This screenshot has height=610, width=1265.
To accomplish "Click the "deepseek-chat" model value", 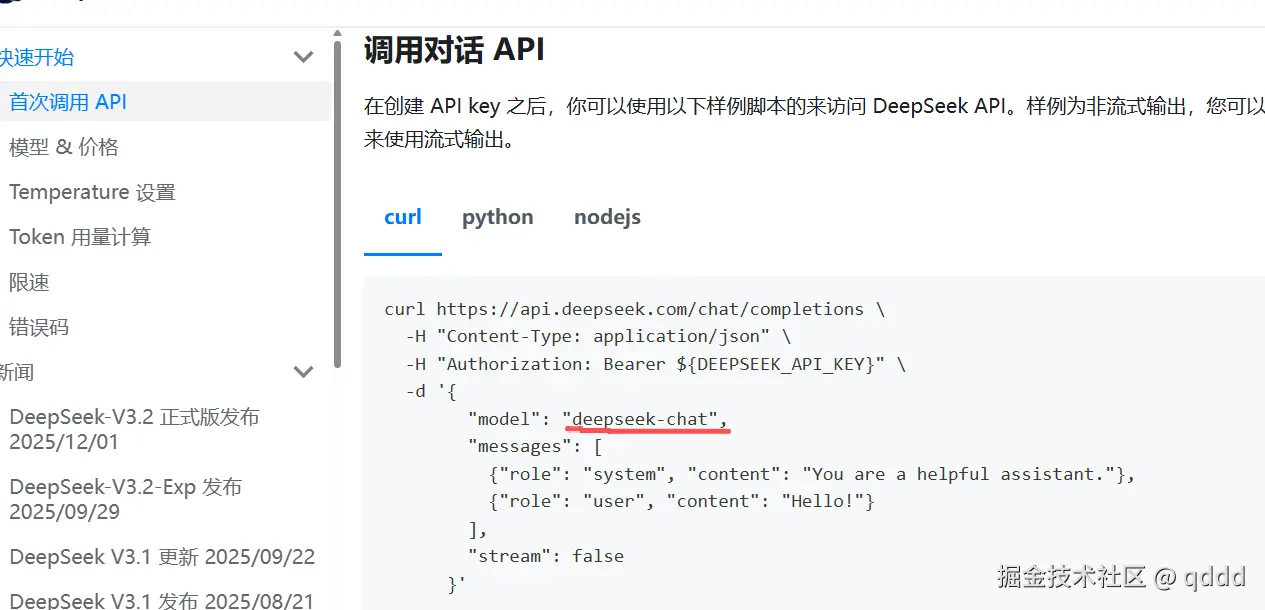I will pyautogui.click(x=640, y=419).
